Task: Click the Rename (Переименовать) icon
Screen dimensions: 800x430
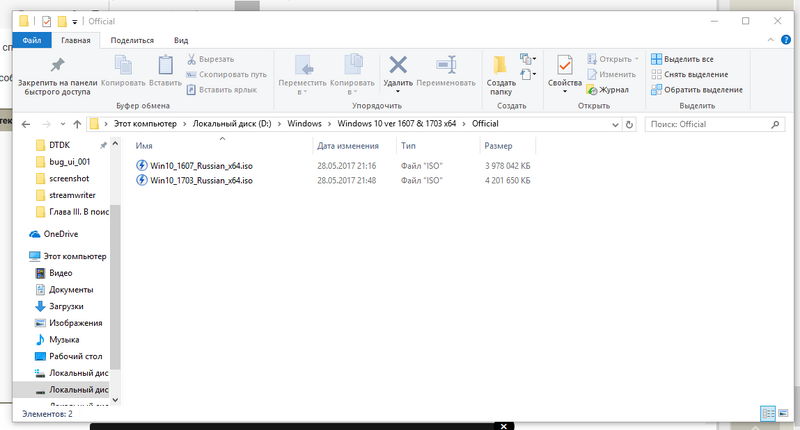Action: click(446, 66)
